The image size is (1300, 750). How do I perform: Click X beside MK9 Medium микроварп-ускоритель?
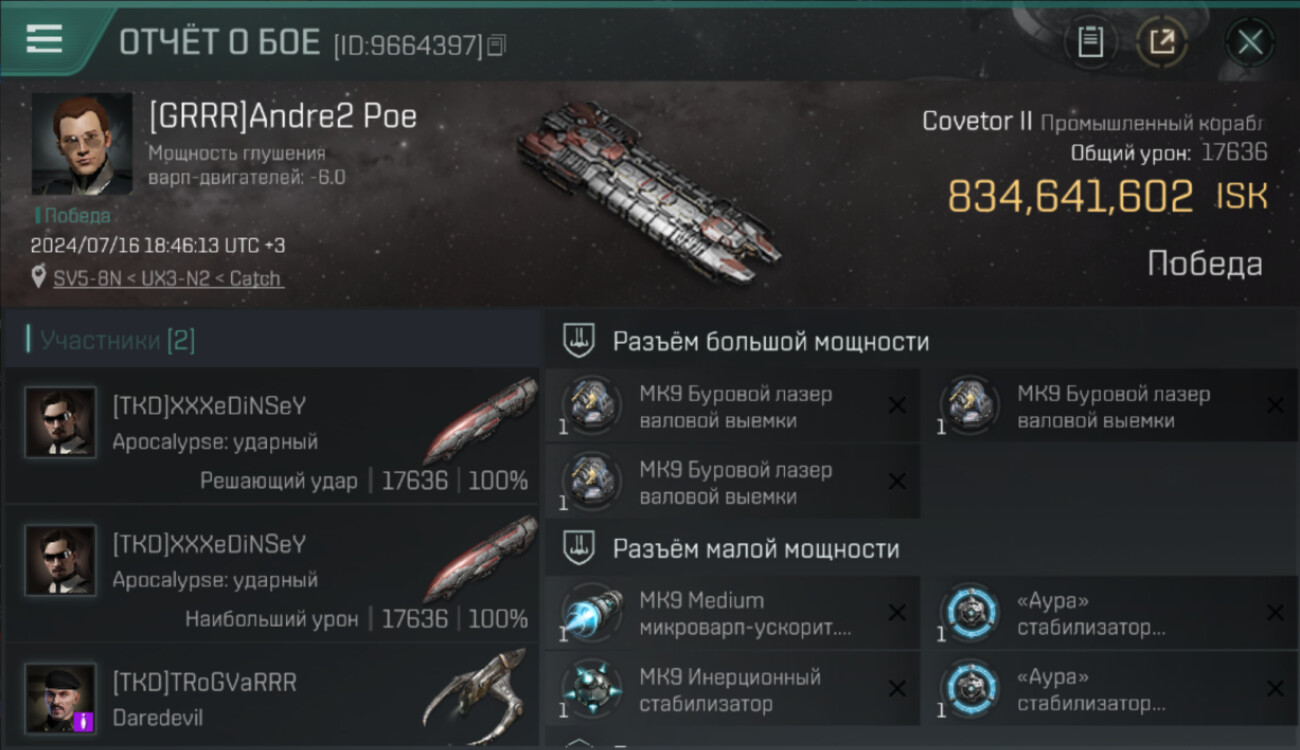[x=897, y=613]
